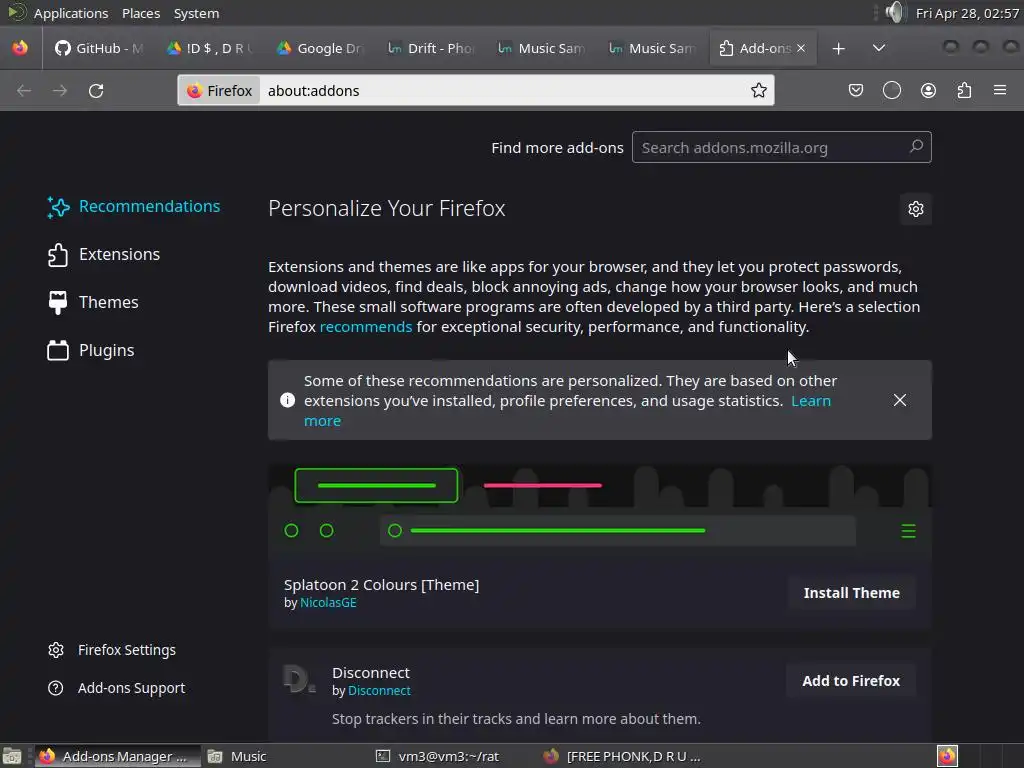Screen dimensions: 1024x768
Task: Switch to the Google Drive tab
Action: pyautogui.click(x=321, y=48)
